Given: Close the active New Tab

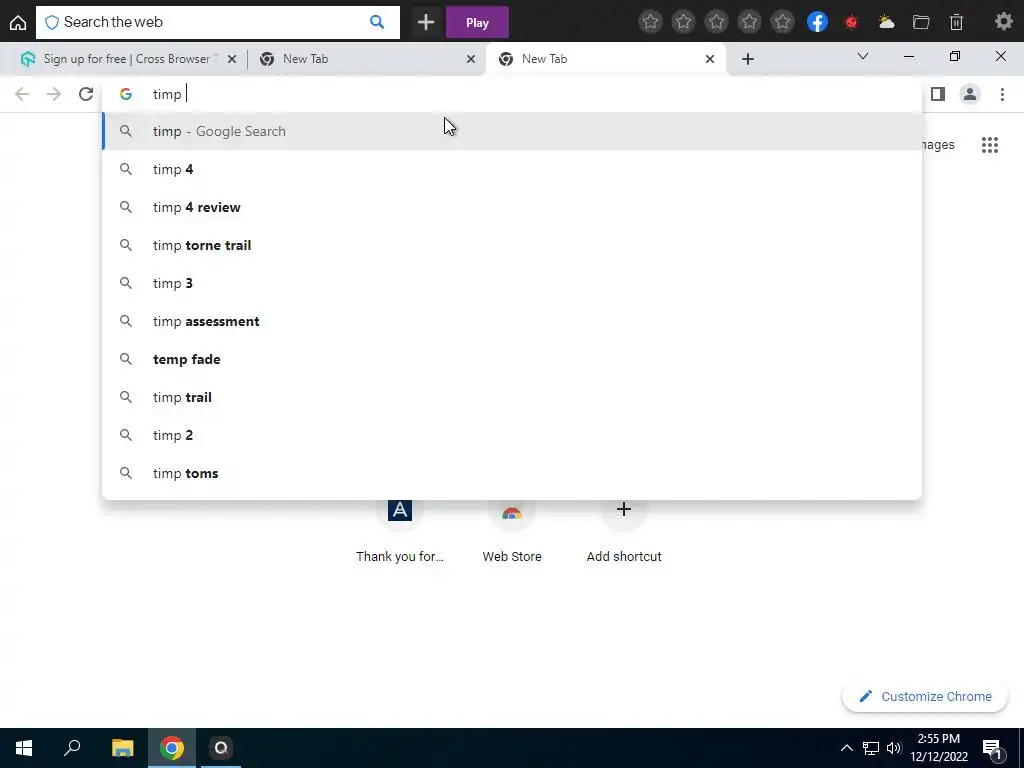Looking at the screenshot, I should coord(710,59).
